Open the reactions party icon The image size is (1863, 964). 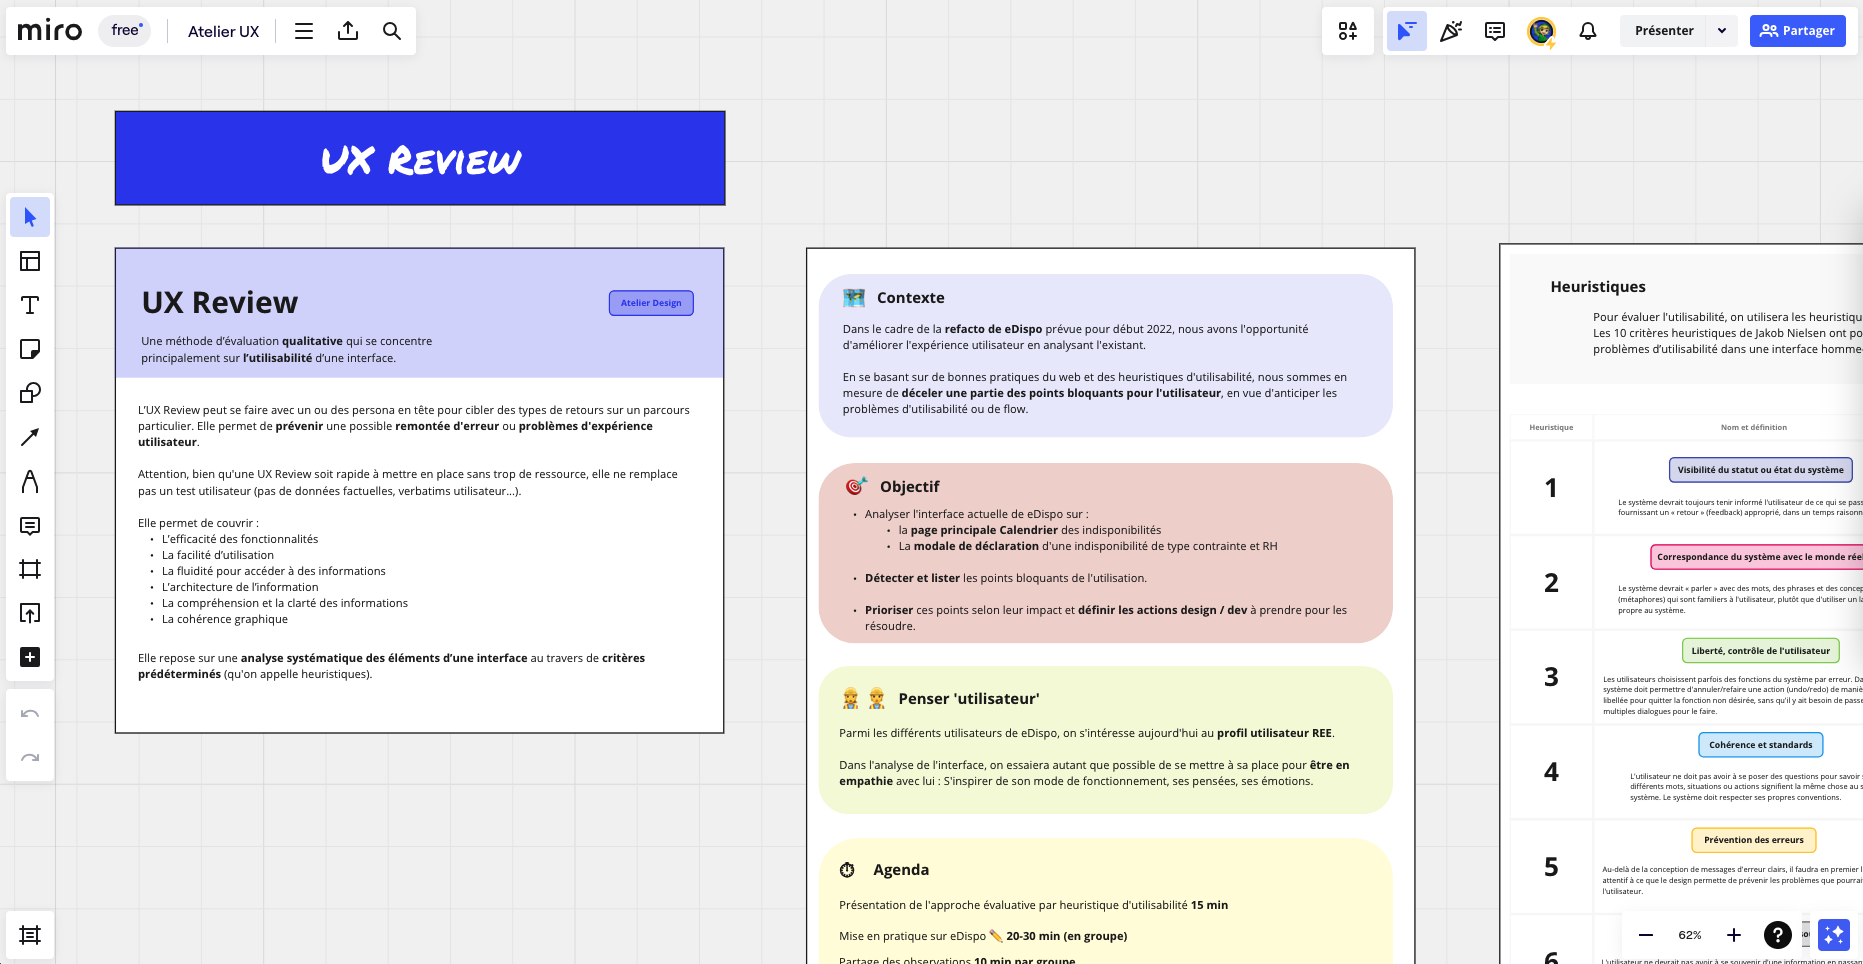(x=1451, y=31)
